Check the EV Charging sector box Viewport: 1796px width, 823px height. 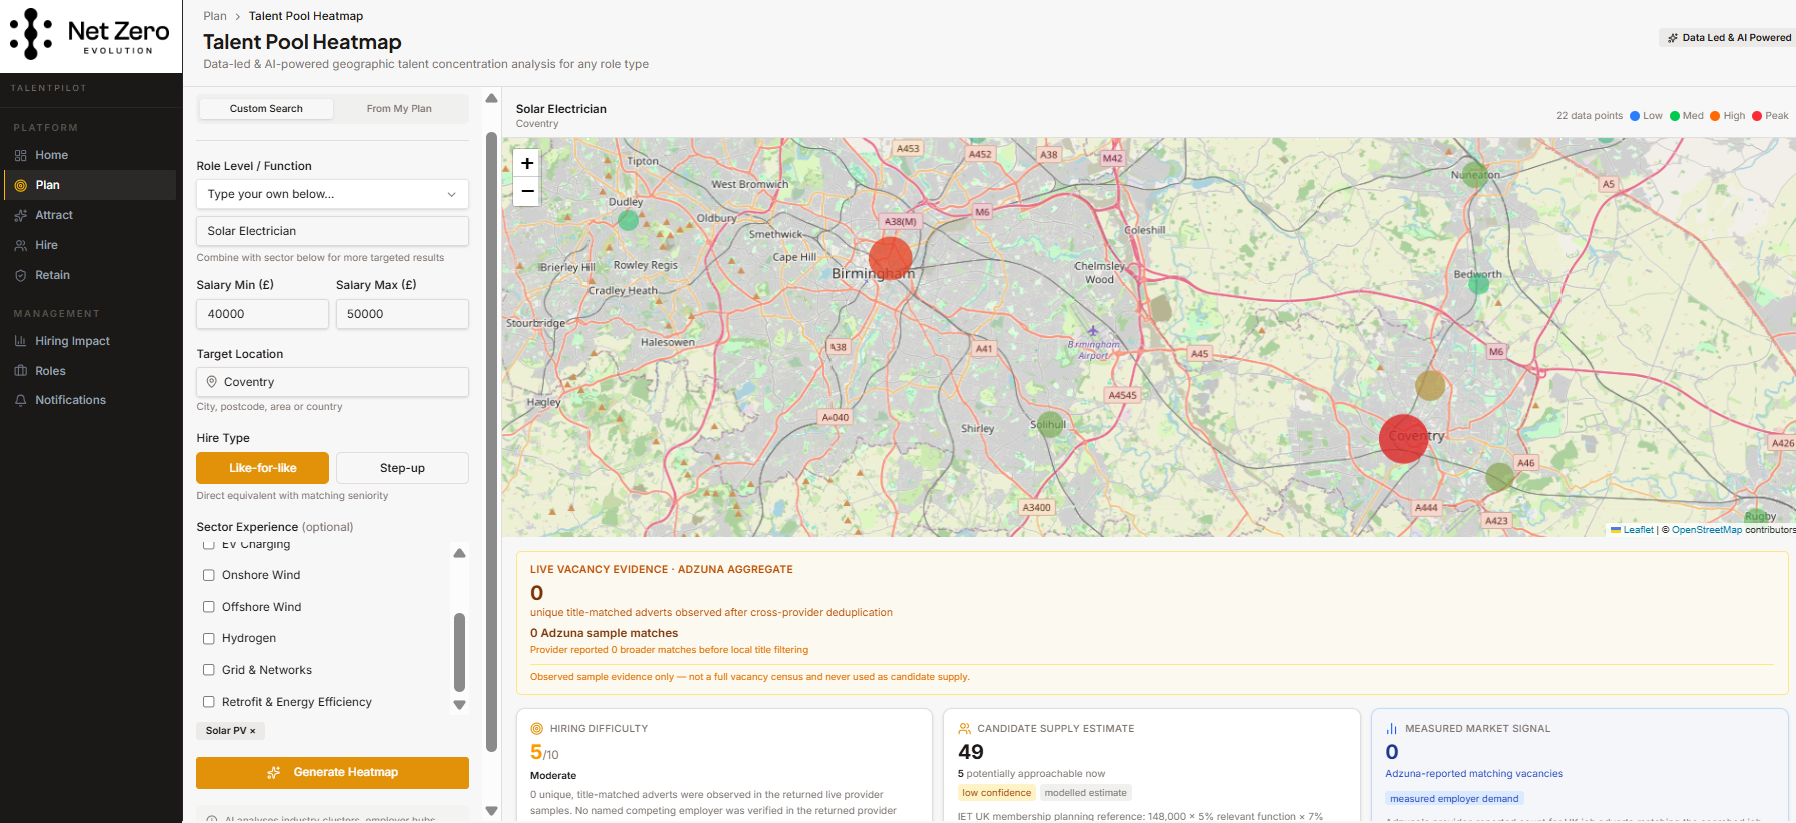pyautogui.click(x=209, y=545)
